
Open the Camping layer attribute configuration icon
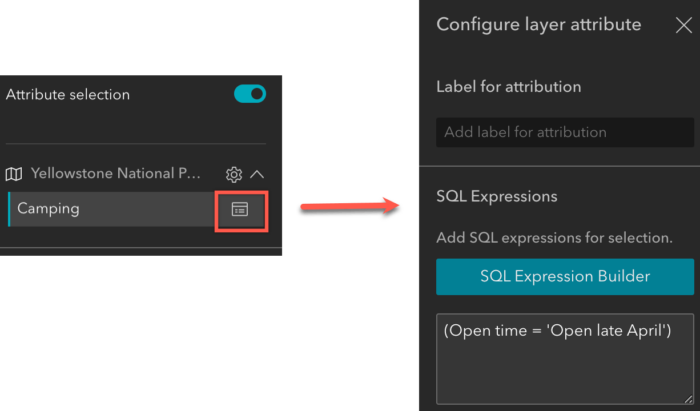pos(240,209)
